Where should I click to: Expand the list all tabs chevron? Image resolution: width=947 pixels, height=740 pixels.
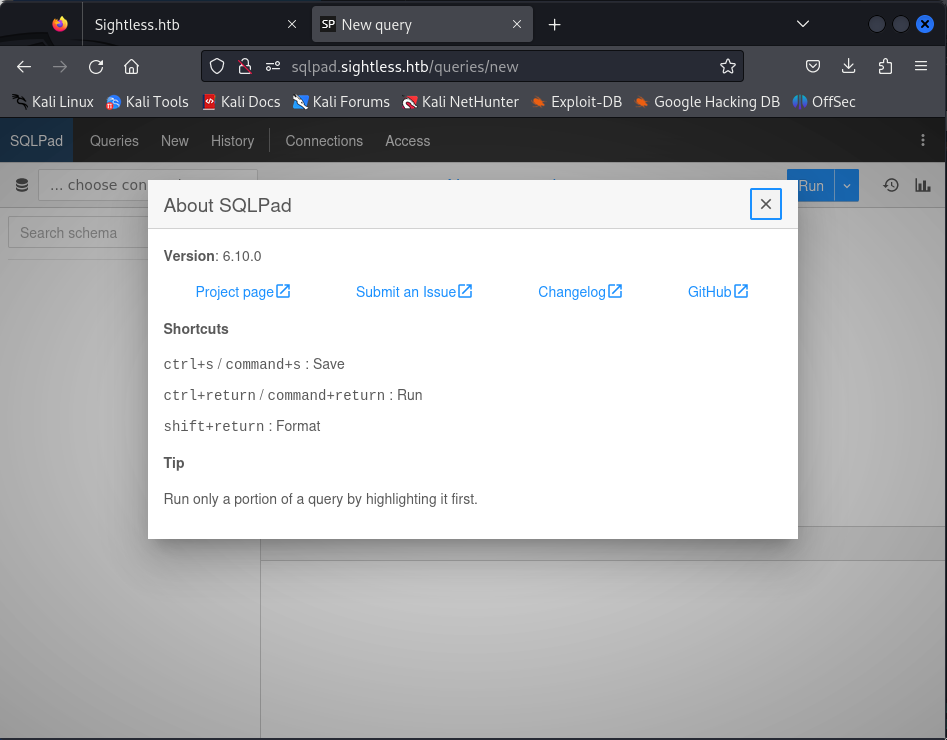[802, 24]
